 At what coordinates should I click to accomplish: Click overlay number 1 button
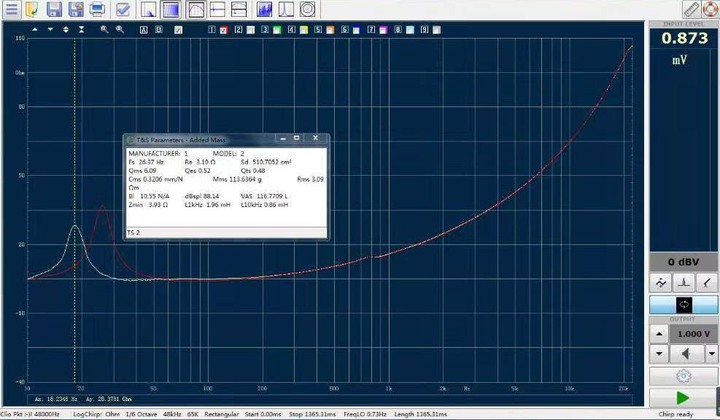click(212, 30)
